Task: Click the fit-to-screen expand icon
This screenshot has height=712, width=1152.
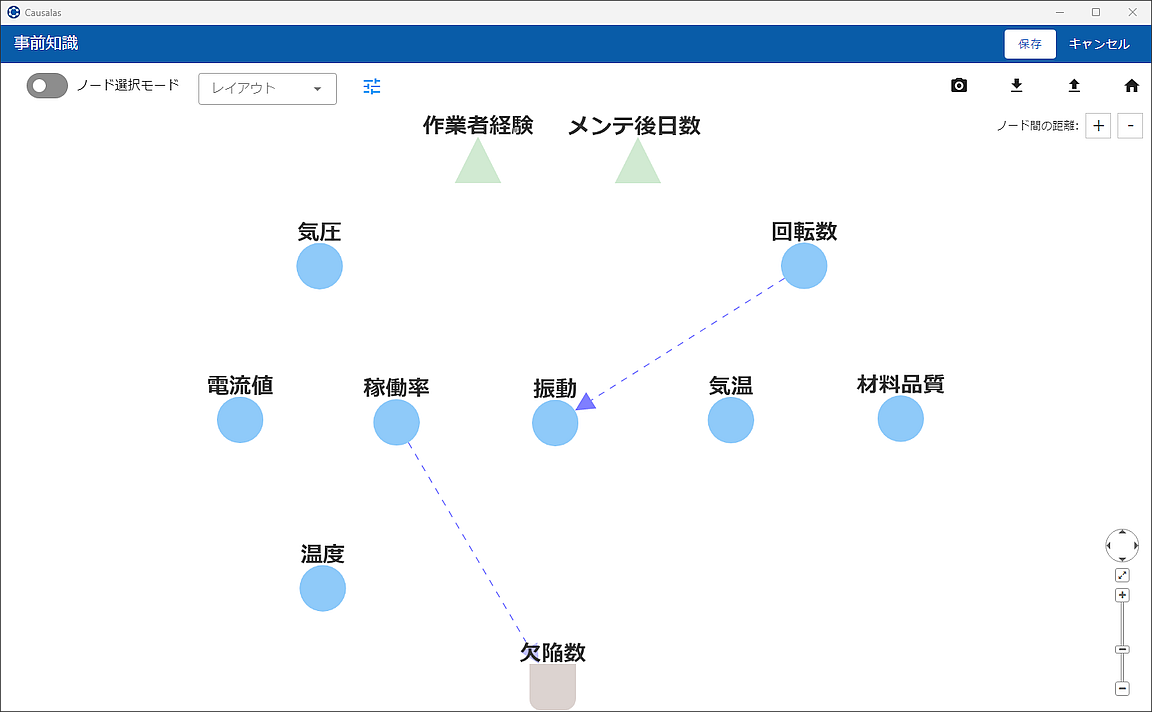Action: point(1122,575)
